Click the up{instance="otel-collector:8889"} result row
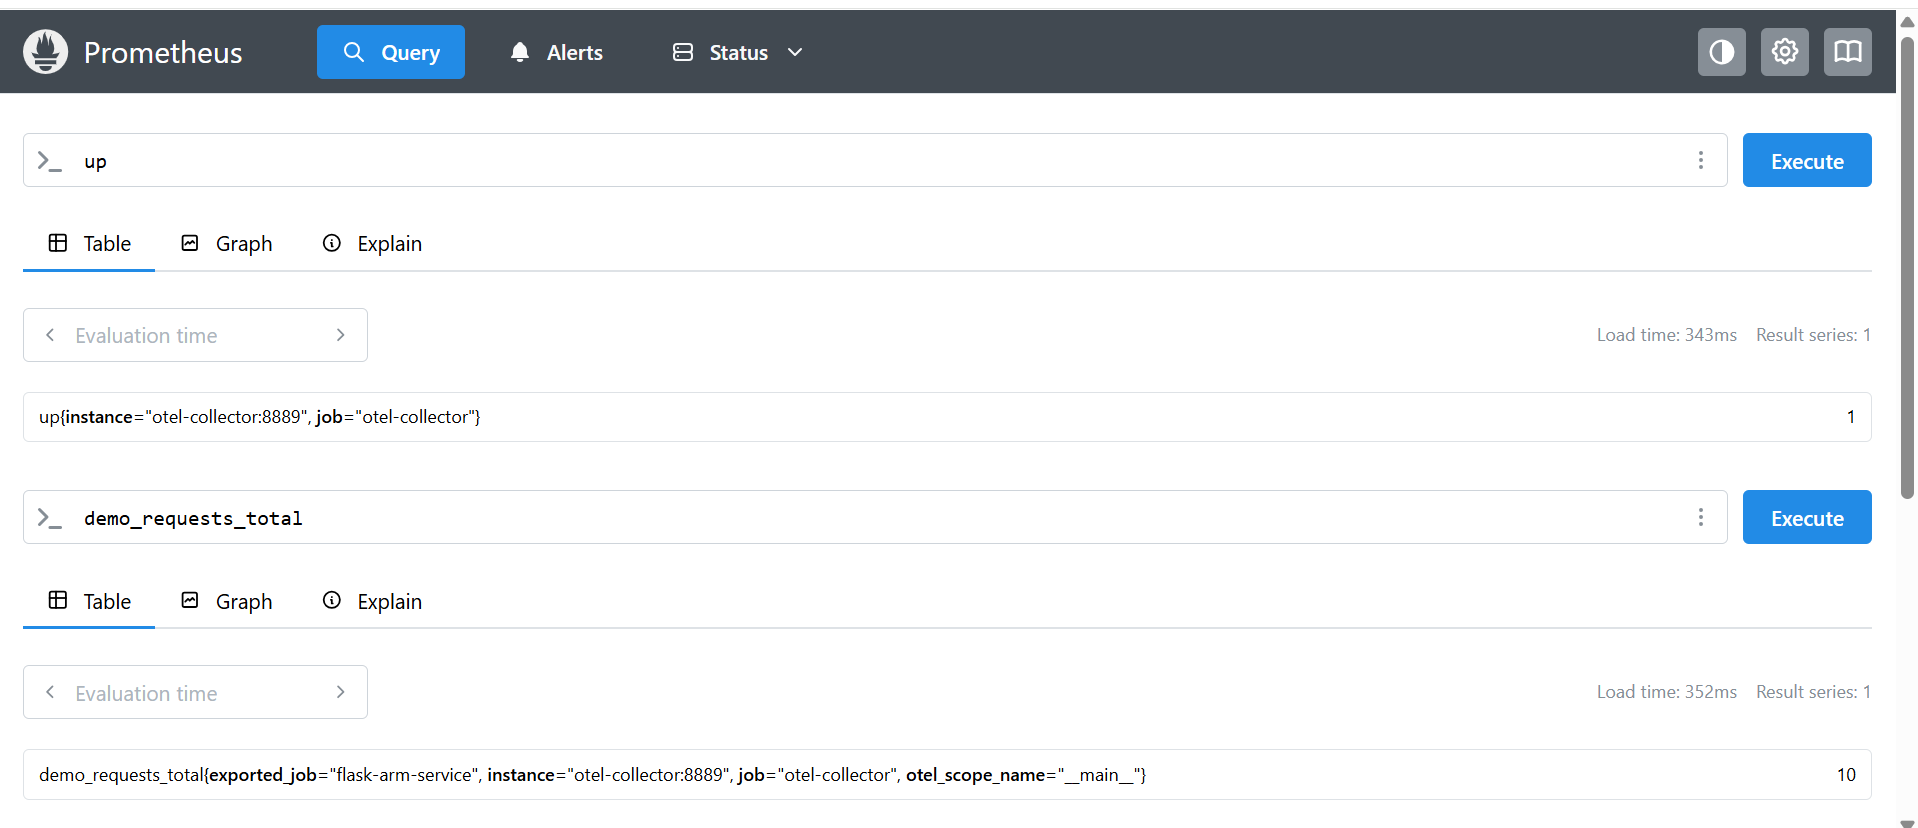 coord(947,417)
